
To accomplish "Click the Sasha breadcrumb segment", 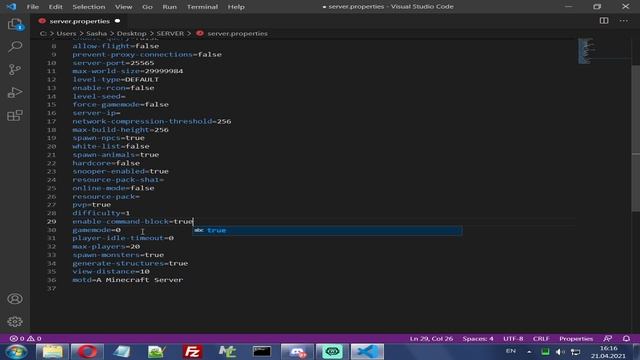I will point(96,33).
